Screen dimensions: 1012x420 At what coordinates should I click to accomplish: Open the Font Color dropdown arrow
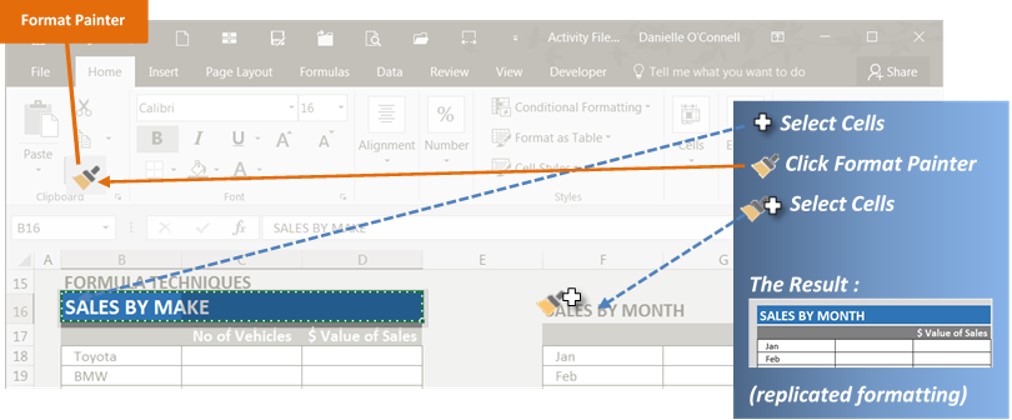click(x=258, y=170)
